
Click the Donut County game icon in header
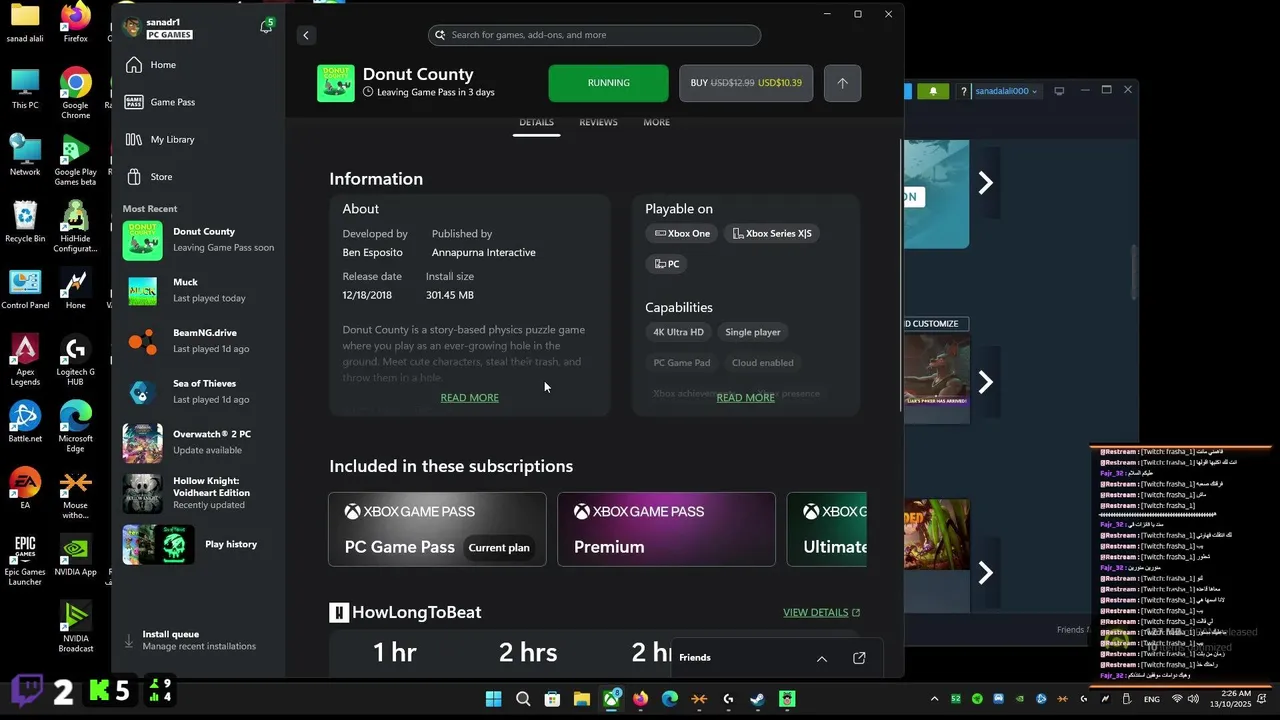(336, 83)
